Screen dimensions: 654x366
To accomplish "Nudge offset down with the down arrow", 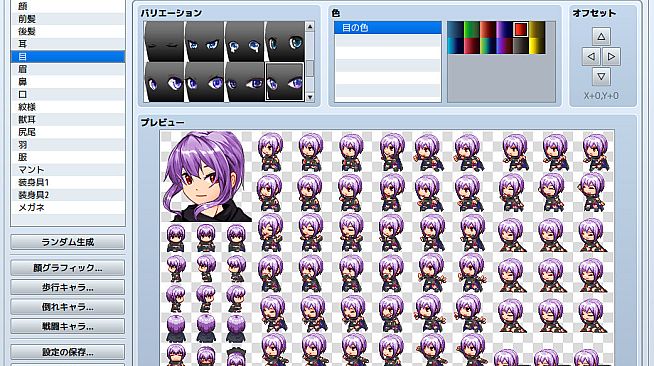I will pyautogui.click(x=601, y=76).
